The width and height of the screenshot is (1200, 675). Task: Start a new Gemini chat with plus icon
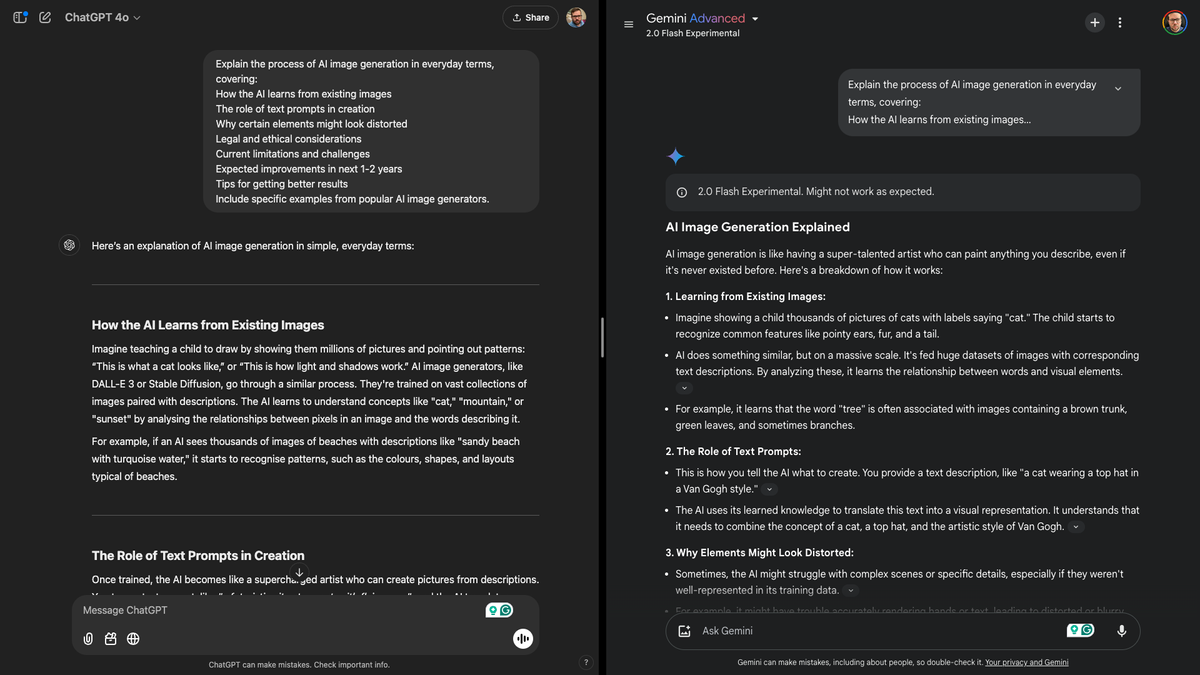point(1094,22)
